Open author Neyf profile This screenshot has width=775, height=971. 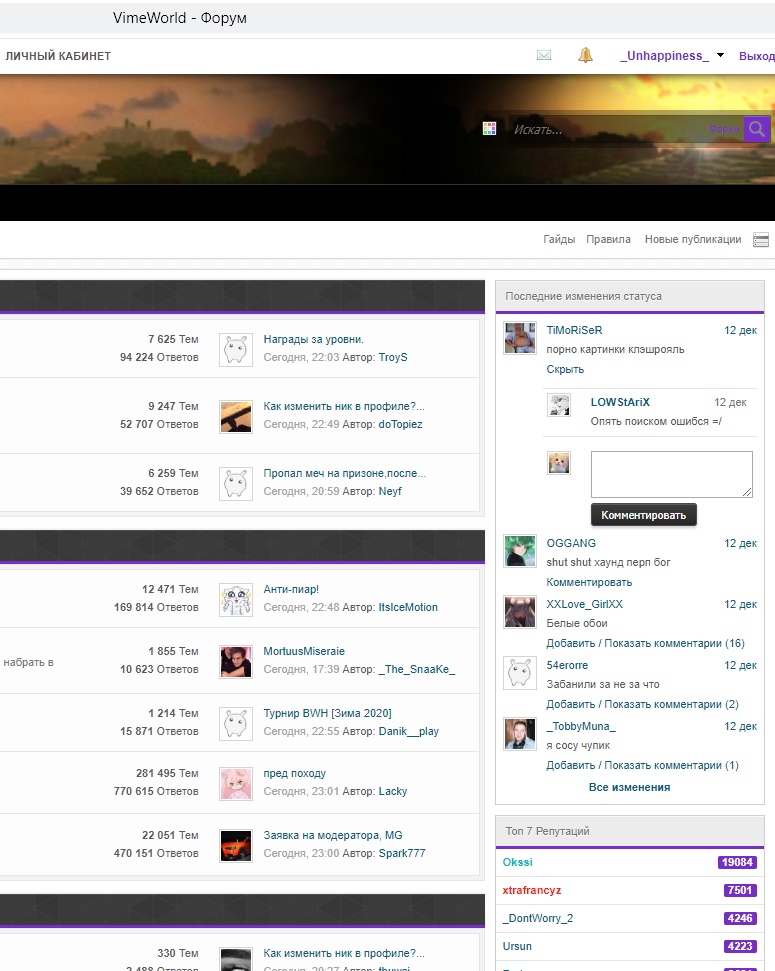(390, 491)
